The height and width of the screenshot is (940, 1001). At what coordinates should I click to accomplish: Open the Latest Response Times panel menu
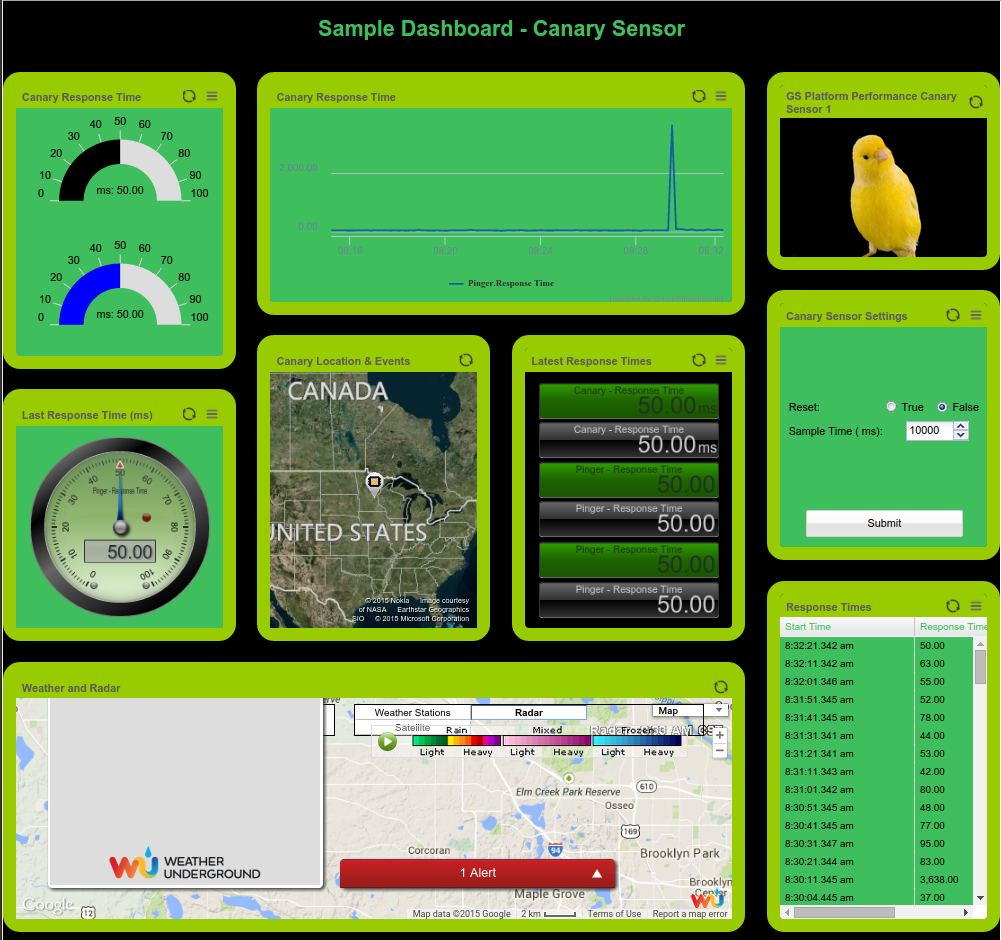[722, 360]
